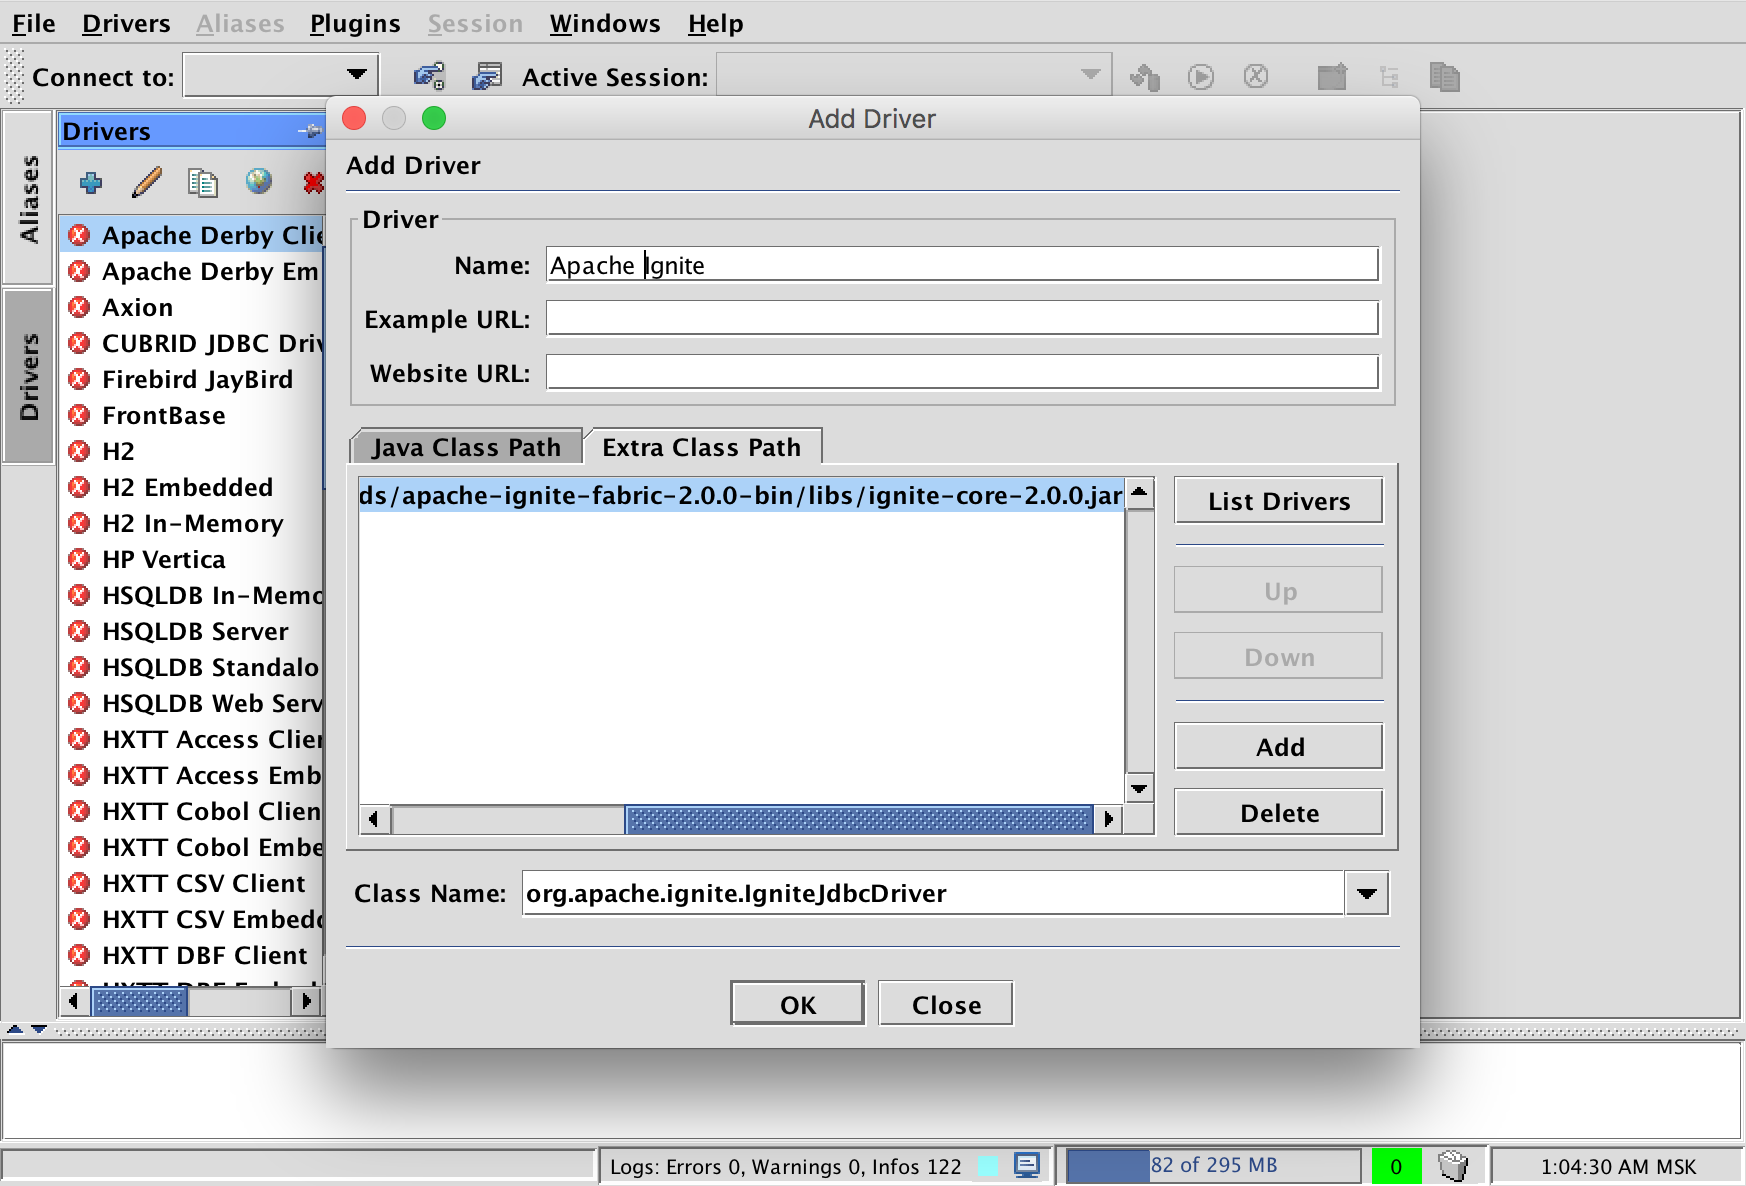The image size is (1746, 1186).
Task: Click the Close button in dialog
Action: point(946,1004)
